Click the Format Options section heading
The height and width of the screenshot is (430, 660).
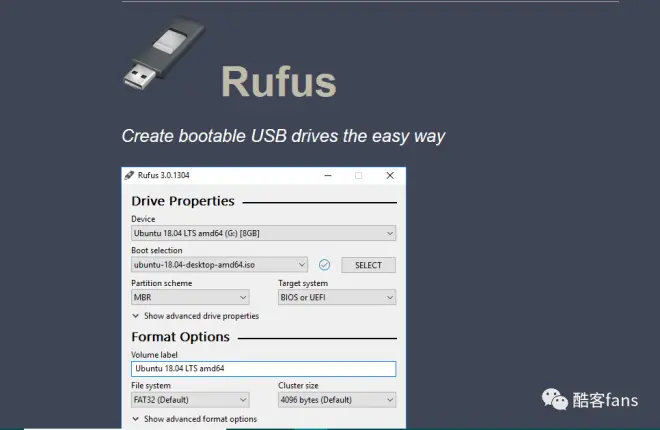[x=181, y=337]
